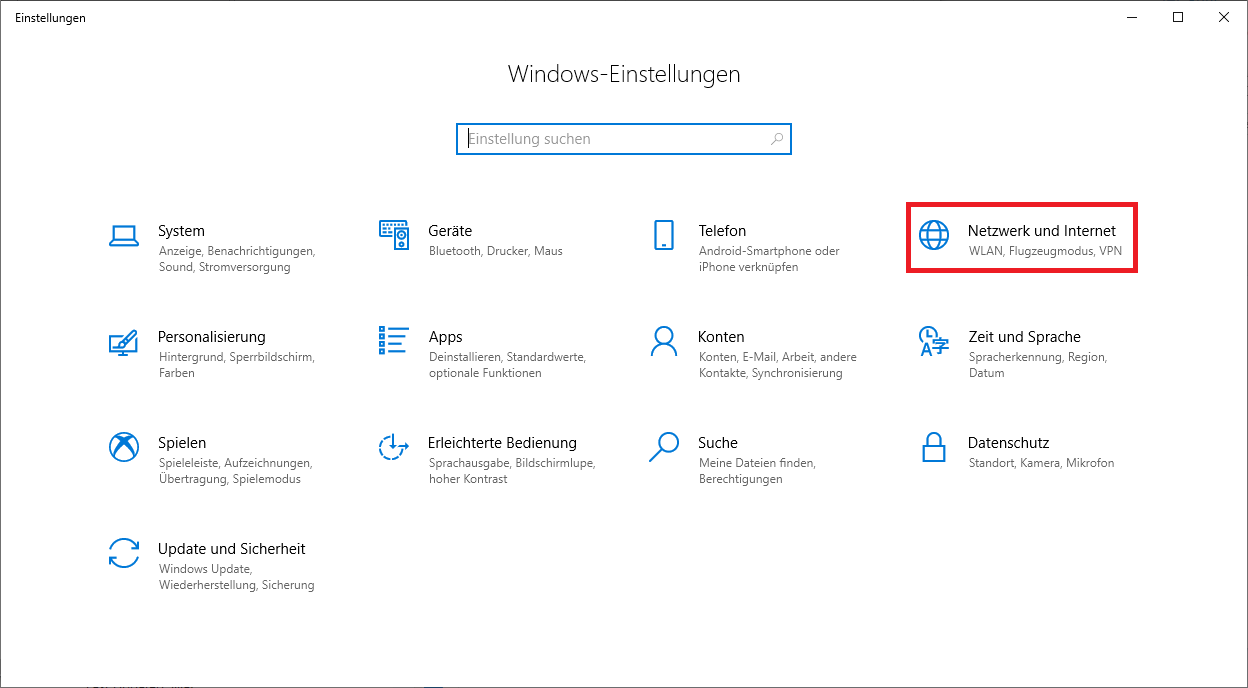Click the Erleichterte Bedienung dashed-circle icon

[394, 447]
